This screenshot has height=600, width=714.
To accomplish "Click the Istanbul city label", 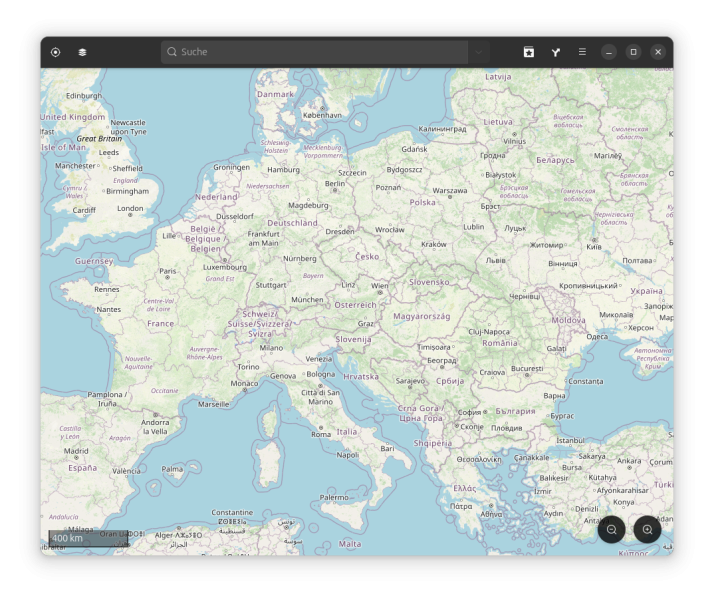I will (570, 440).
